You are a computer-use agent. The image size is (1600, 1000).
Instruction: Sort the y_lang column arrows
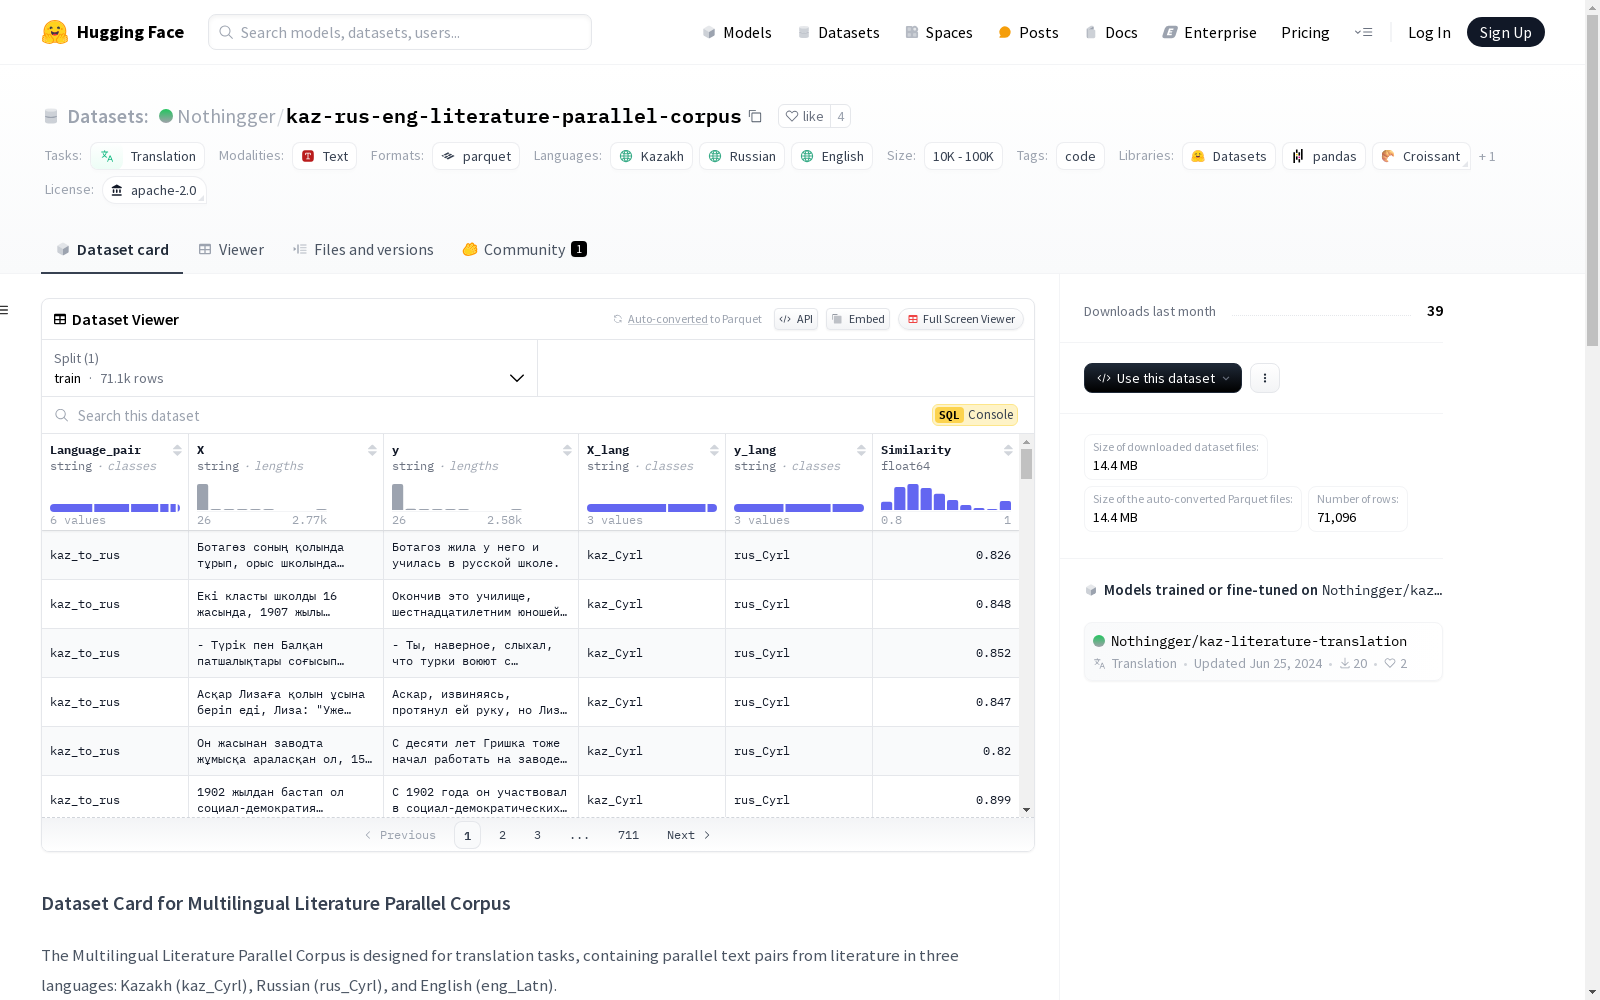tap(861, 450)
